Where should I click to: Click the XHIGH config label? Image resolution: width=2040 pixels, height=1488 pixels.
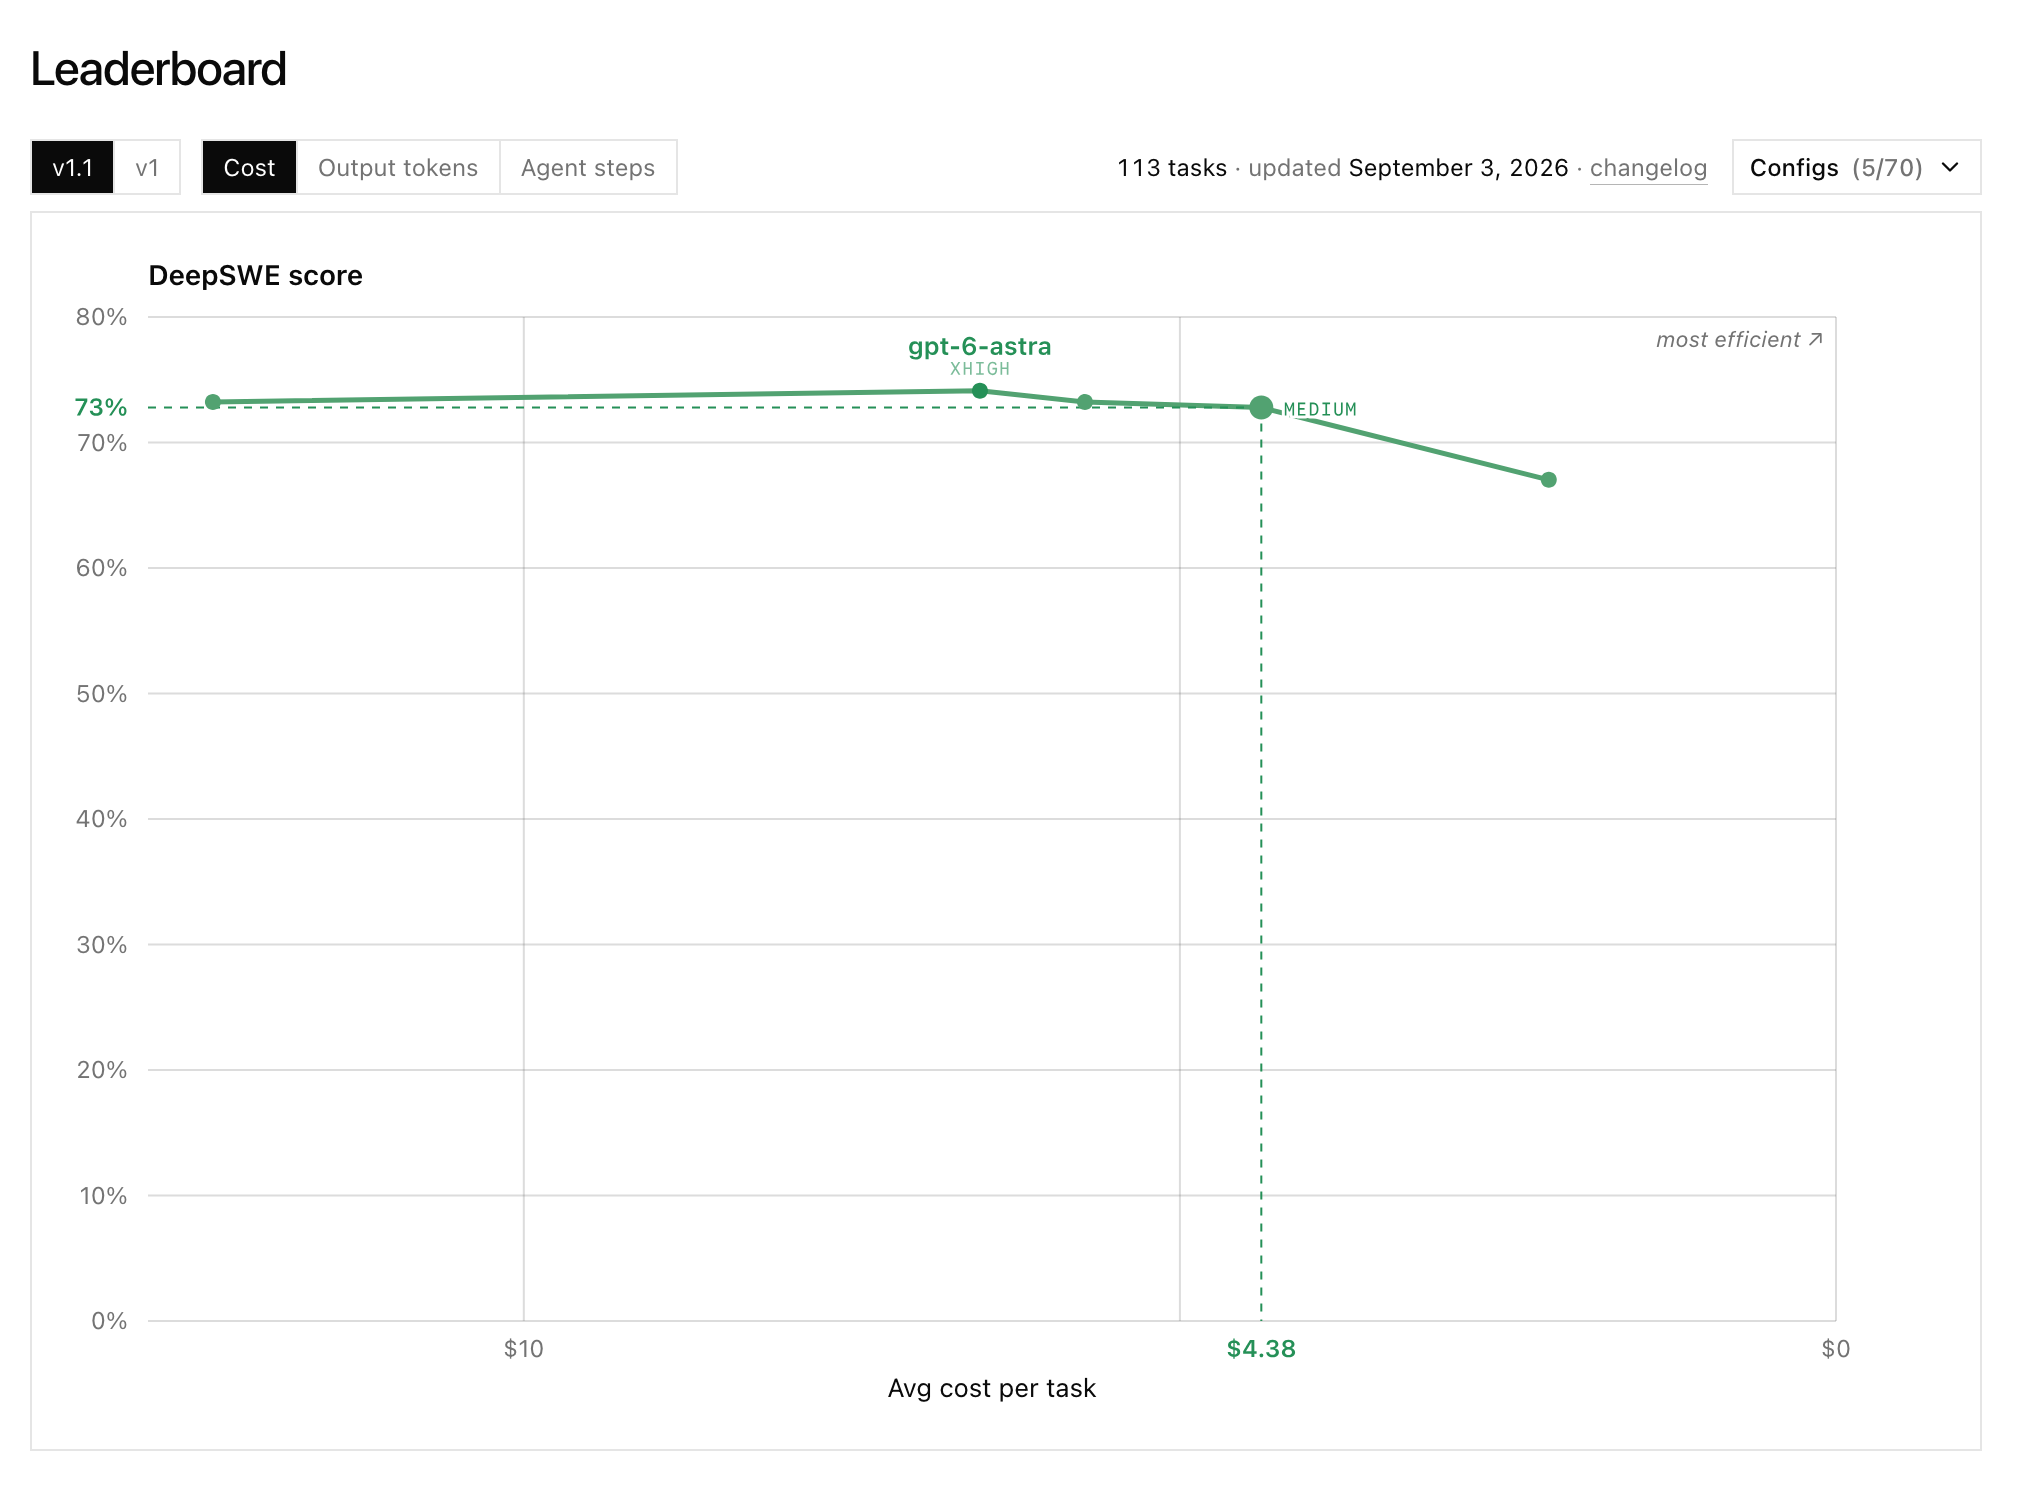pyautogui.click(x=980, y=369)
